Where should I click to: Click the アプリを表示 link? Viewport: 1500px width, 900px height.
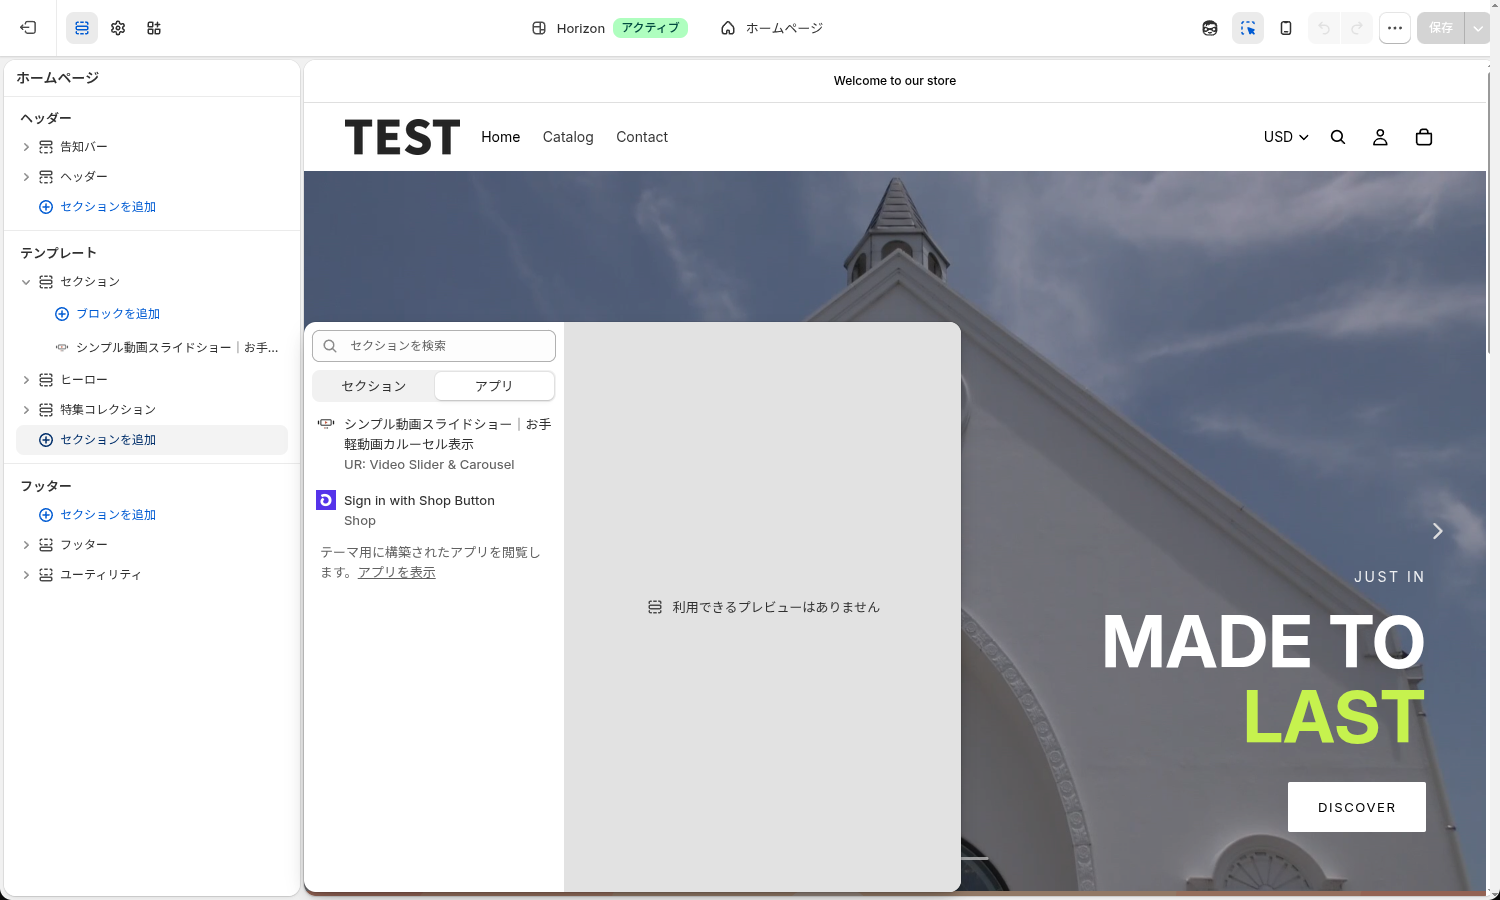pos(397,573)
